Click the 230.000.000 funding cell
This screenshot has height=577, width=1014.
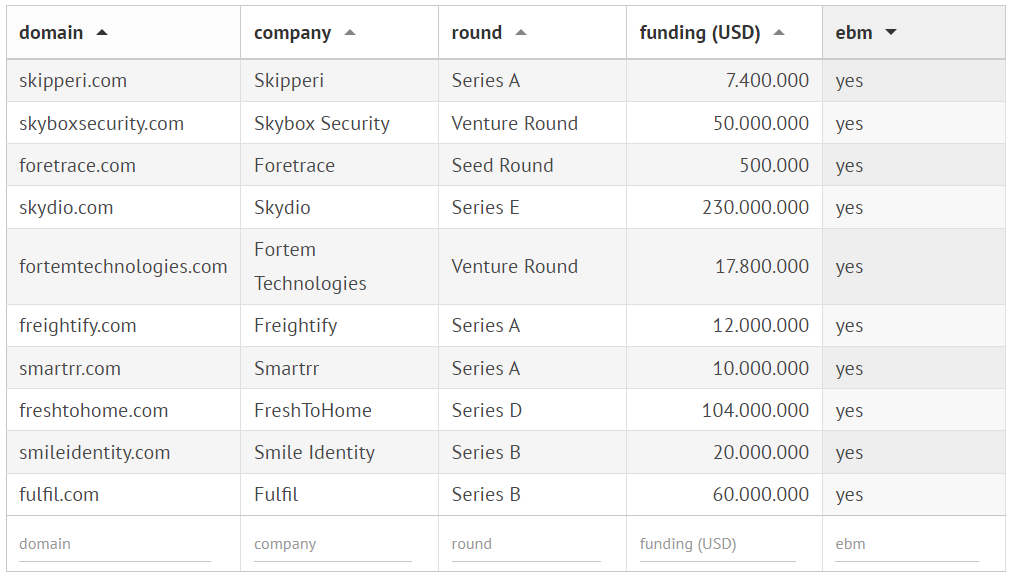click(x=755, y=208)
